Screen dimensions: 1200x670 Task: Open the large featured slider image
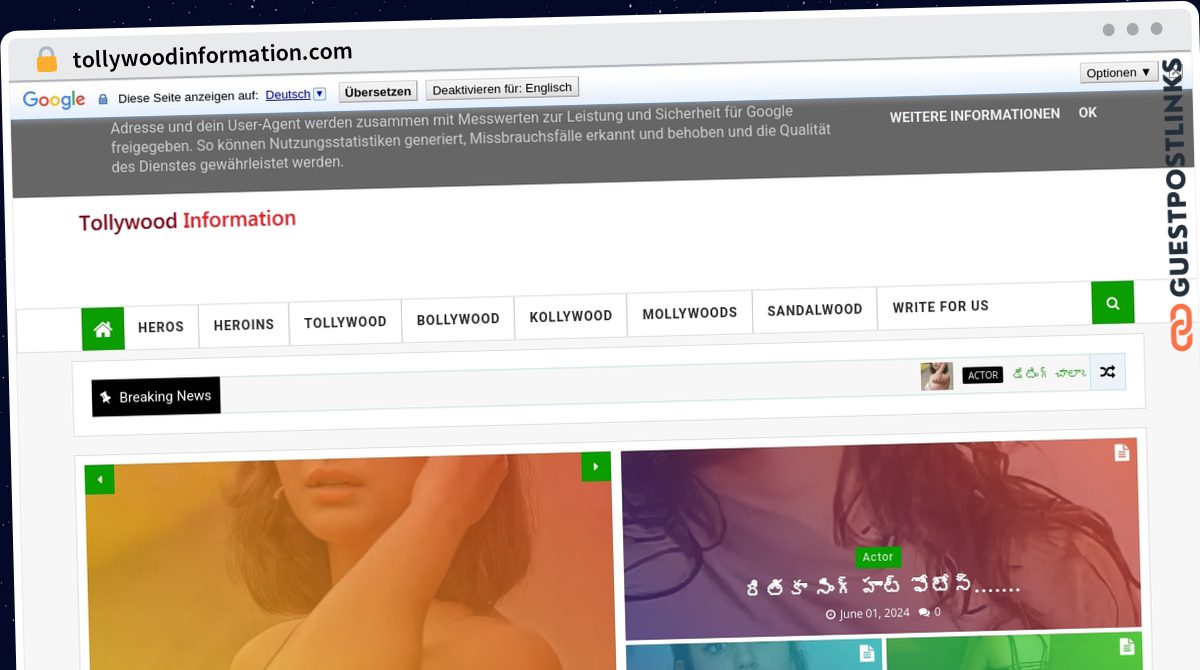pos(351,563)
